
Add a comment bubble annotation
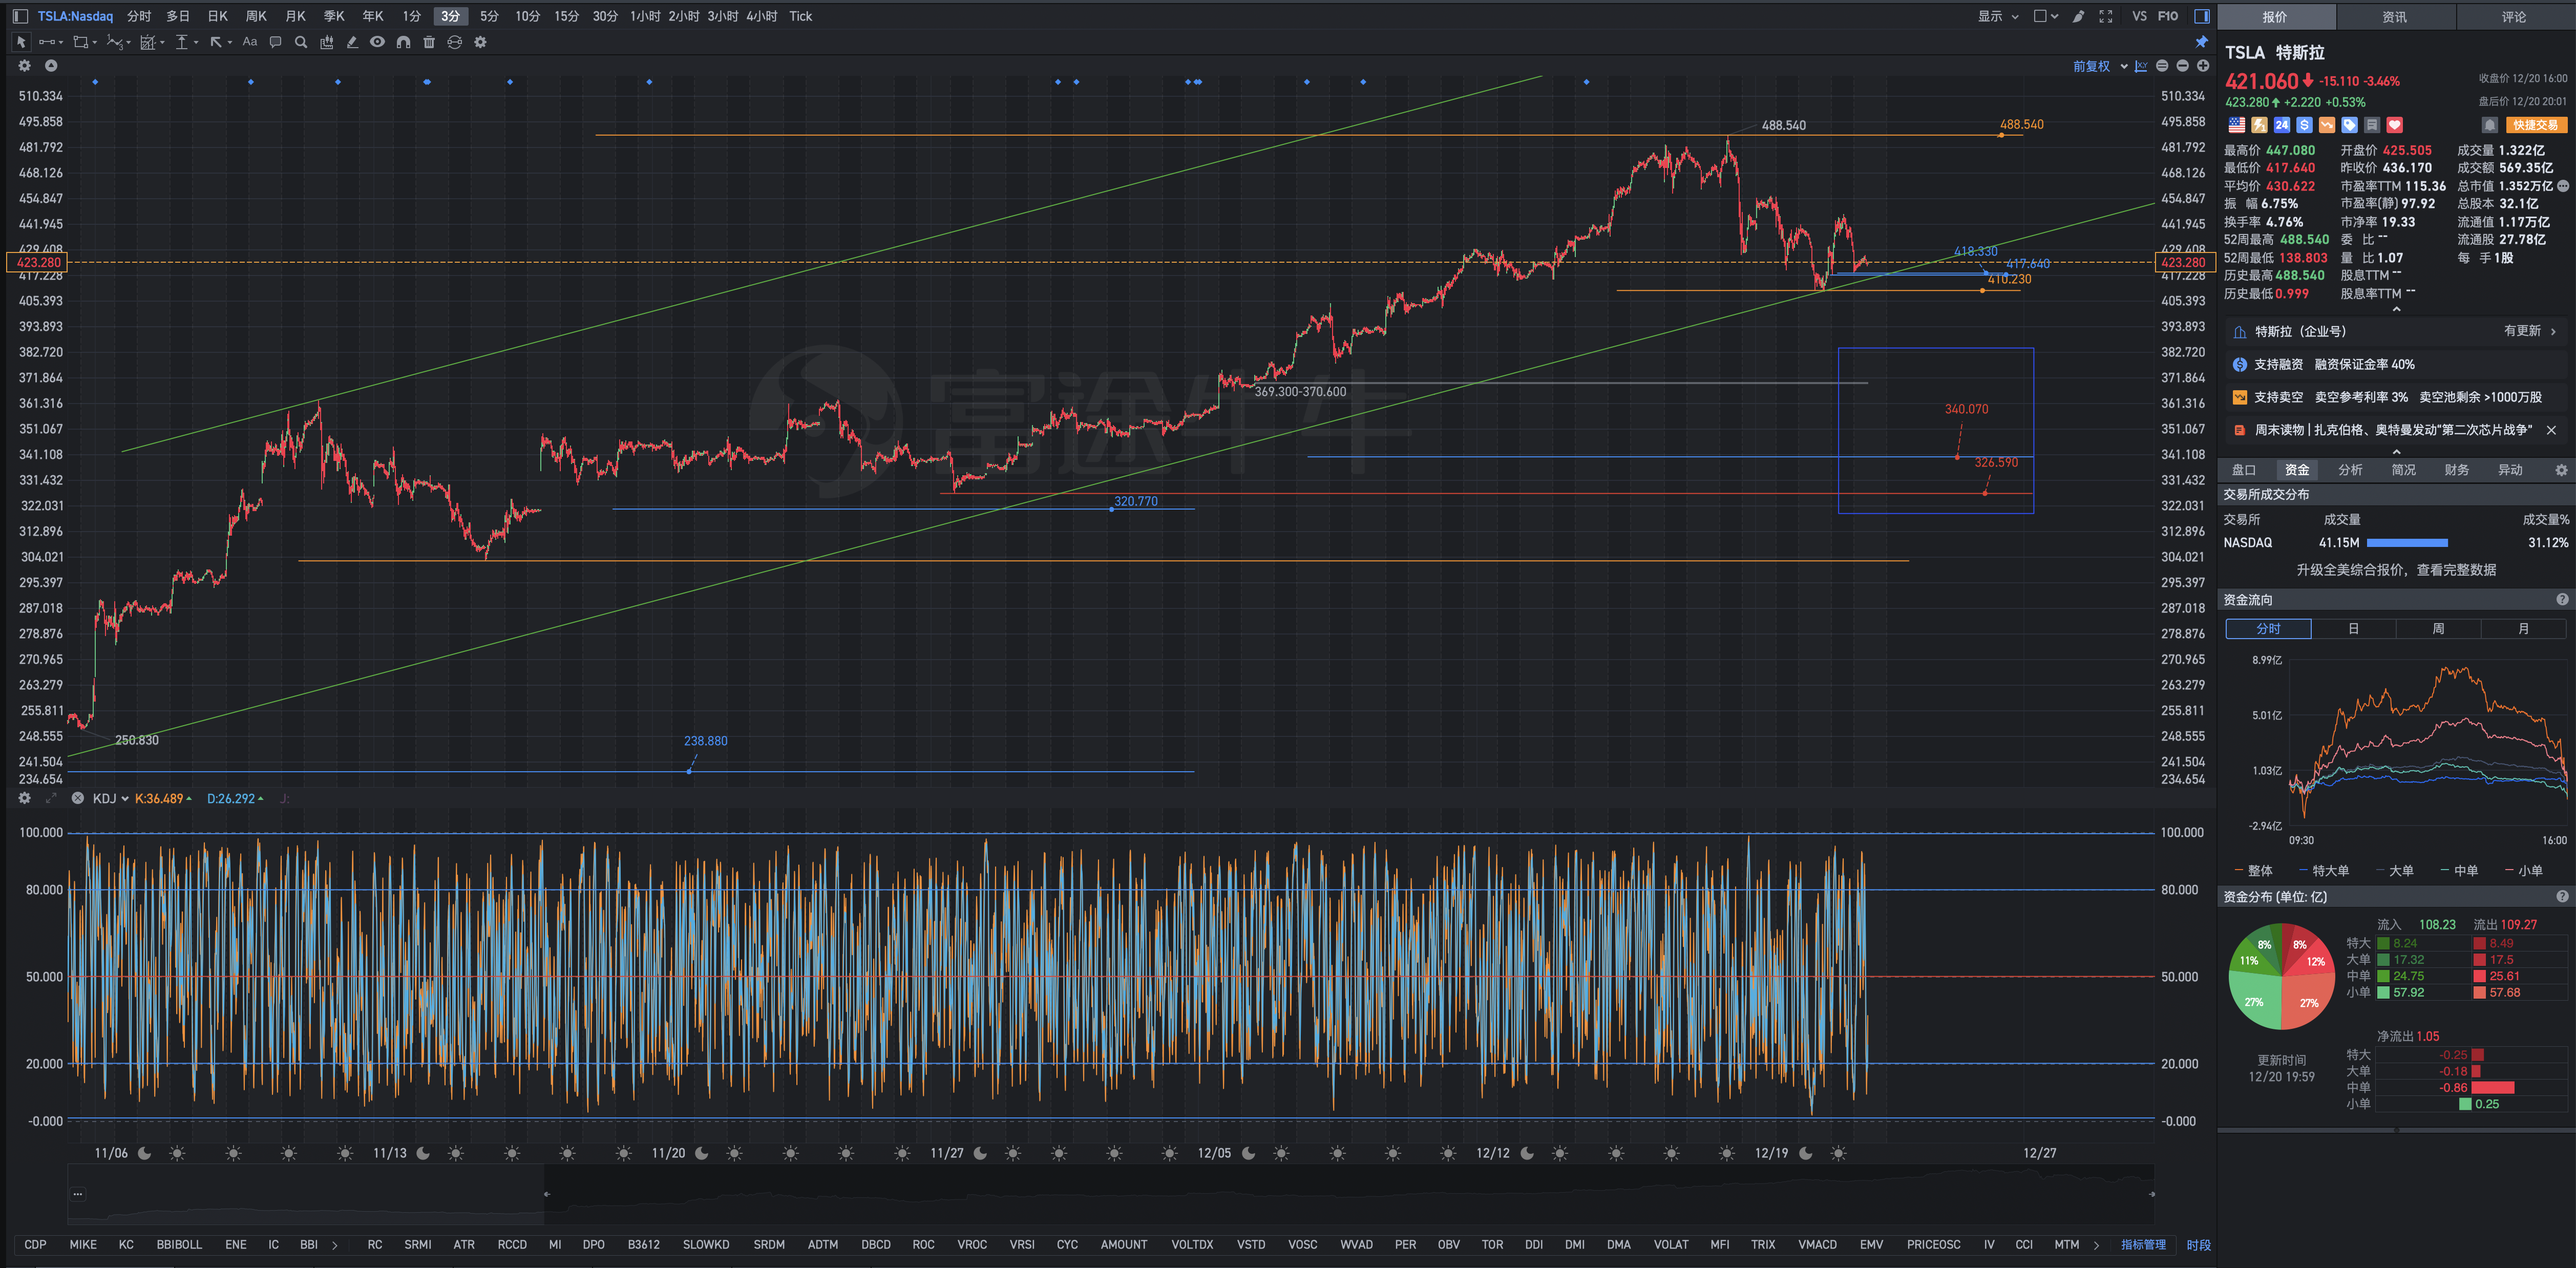point(275,42)
